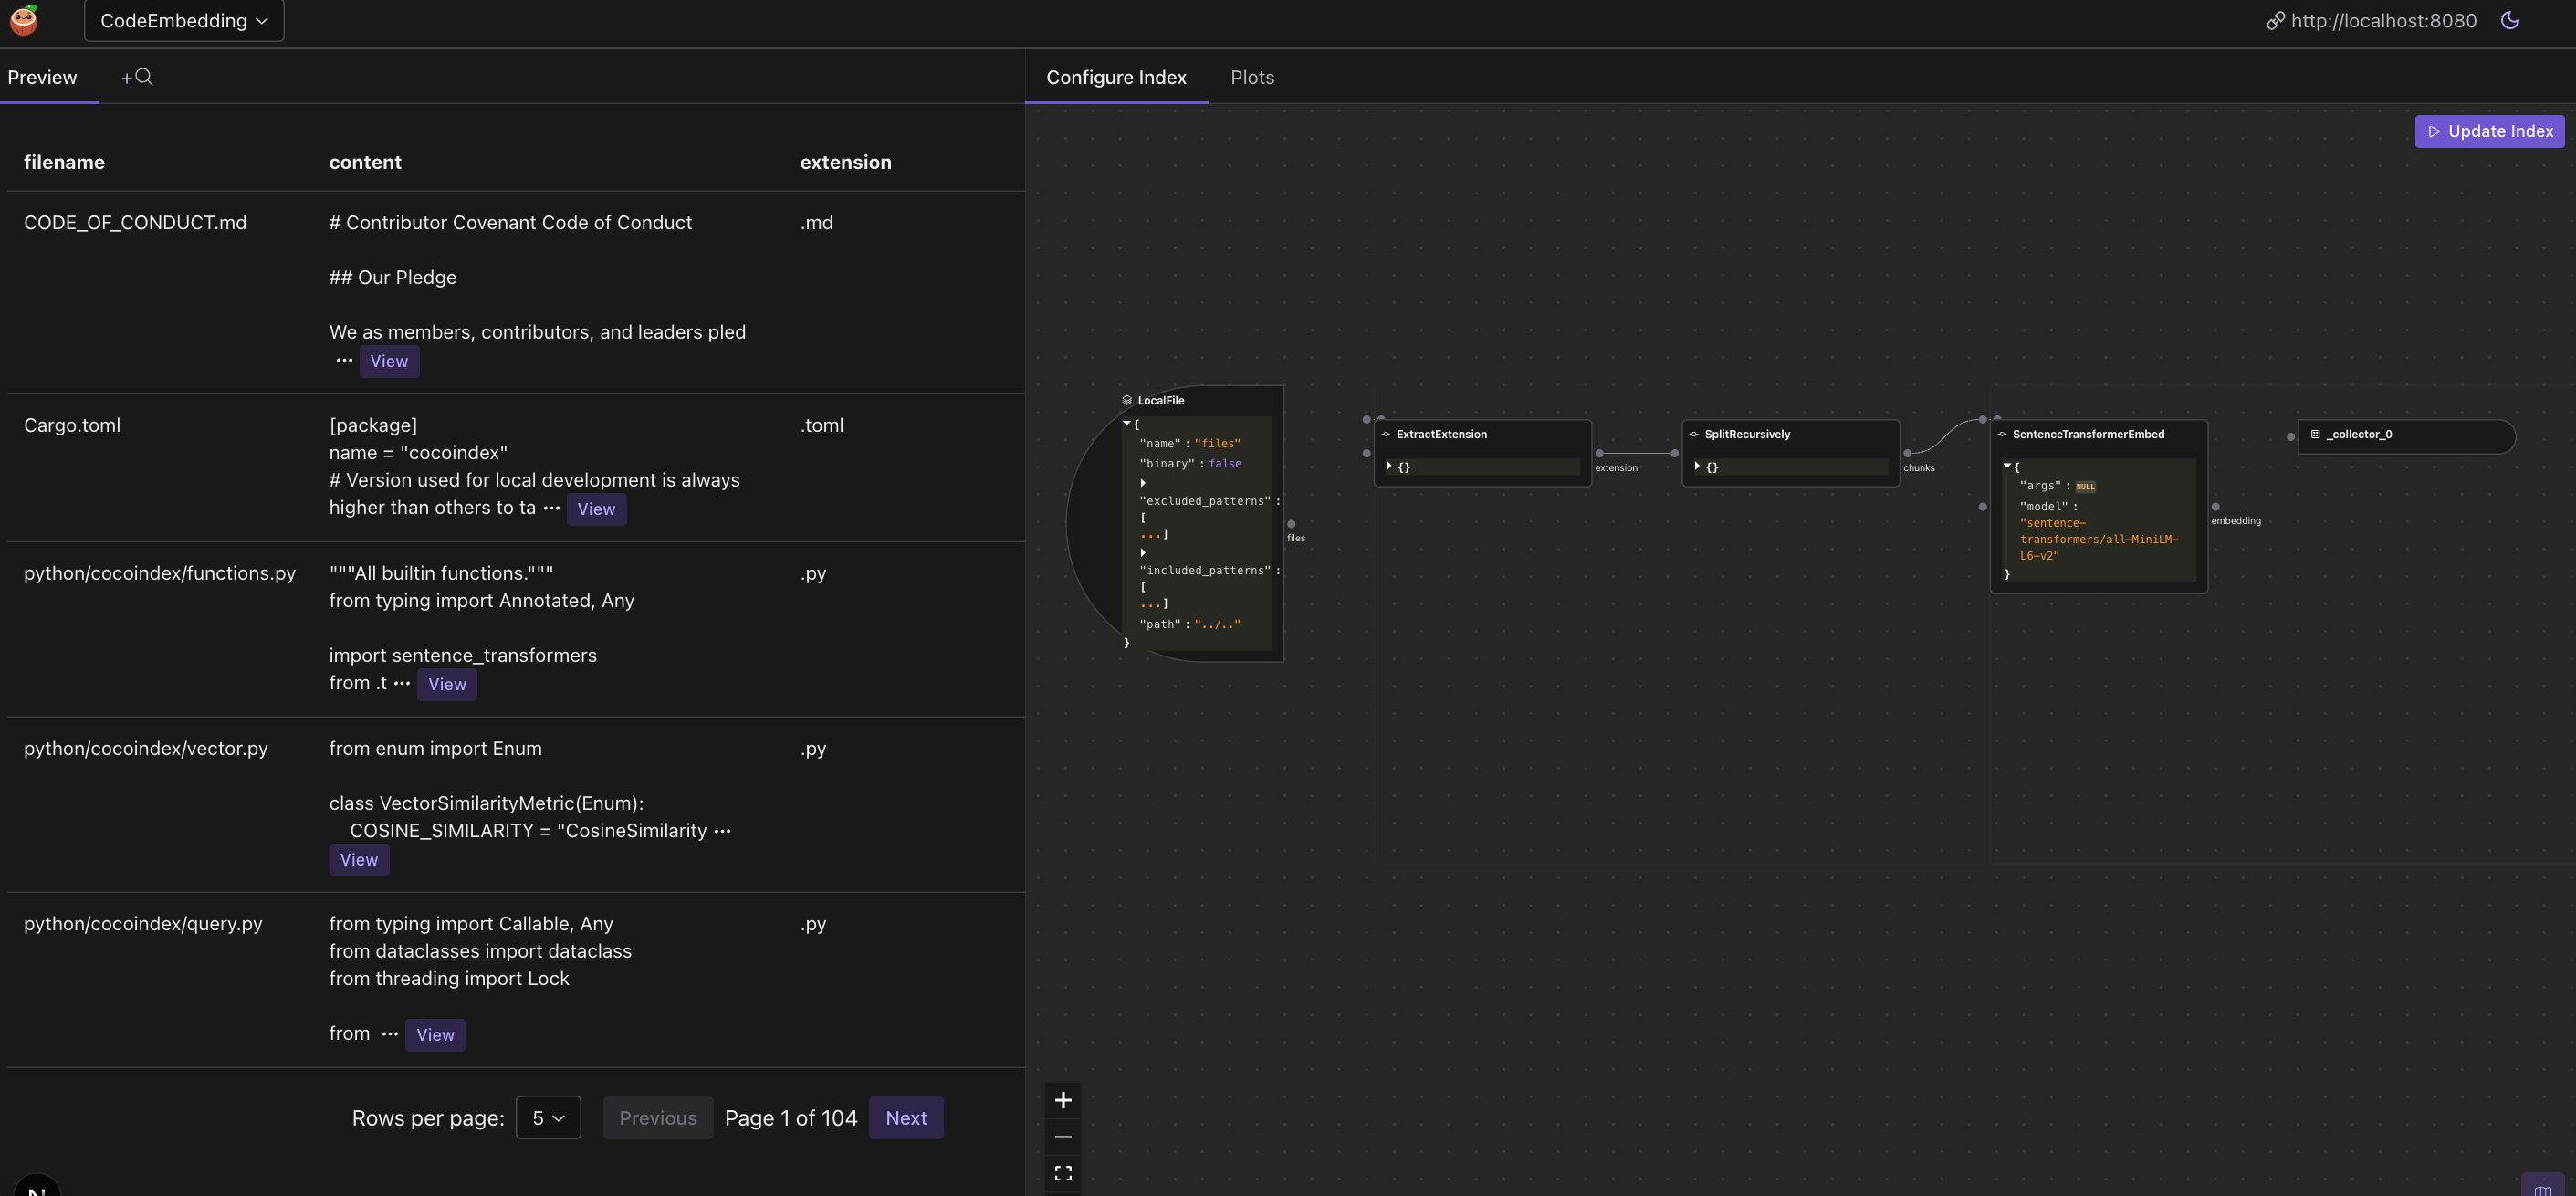2576x1196 pixels.
Task: Select the Configure Index tab
Action: click(1116, 77)
